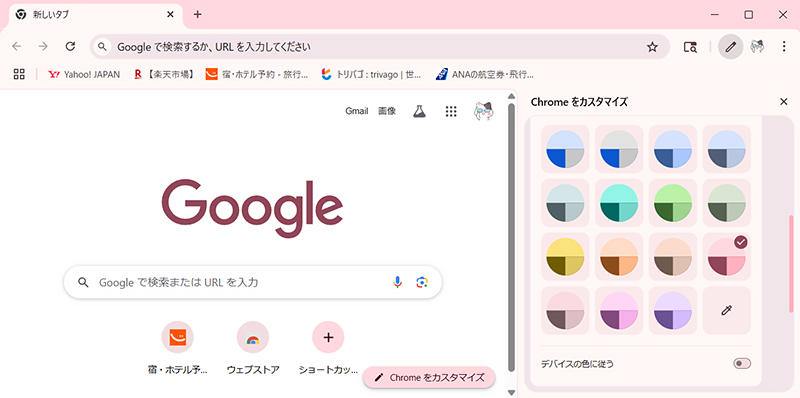Click the magnifier icon in the address bar
Screen dimensions: 800x398
(103, 47)
